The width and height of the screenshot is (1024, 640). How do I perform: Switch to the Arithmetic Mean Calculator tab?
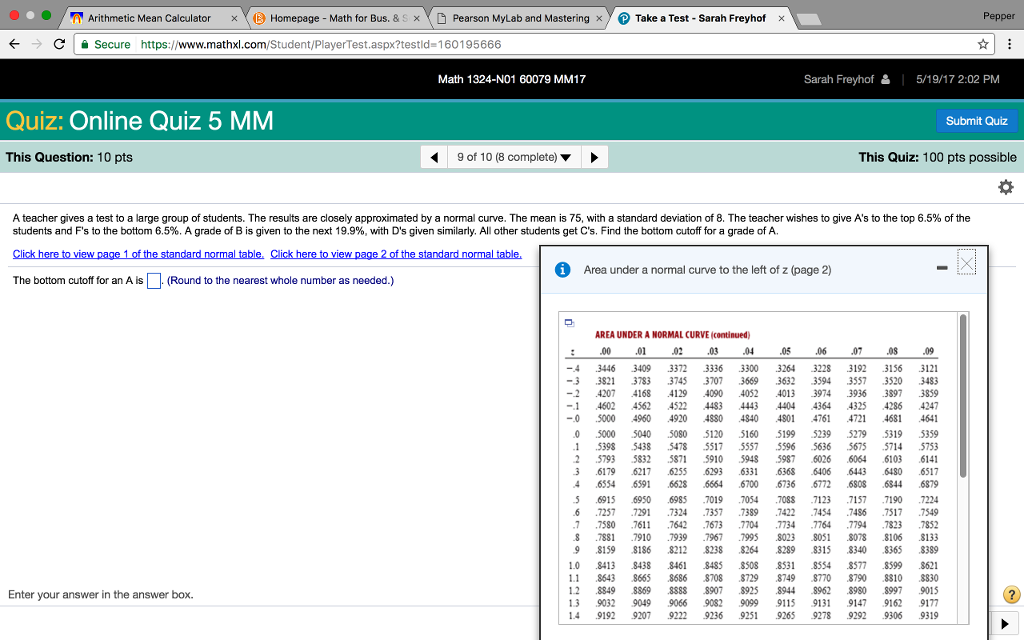[148, 18]
